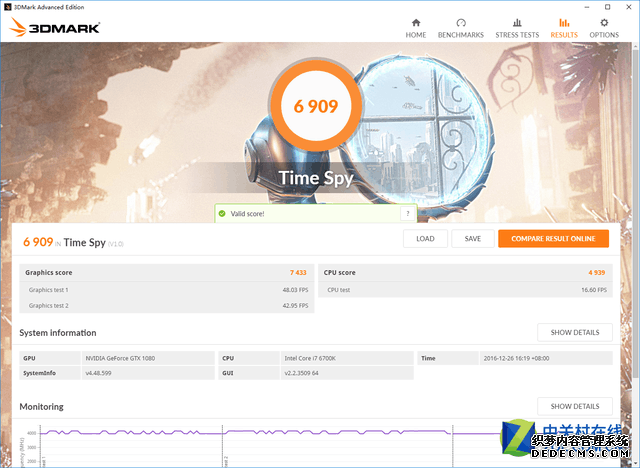The image size is (640, 468).
Task: Click the Stress Tests bar-chart icon
Action: (517, 22)
